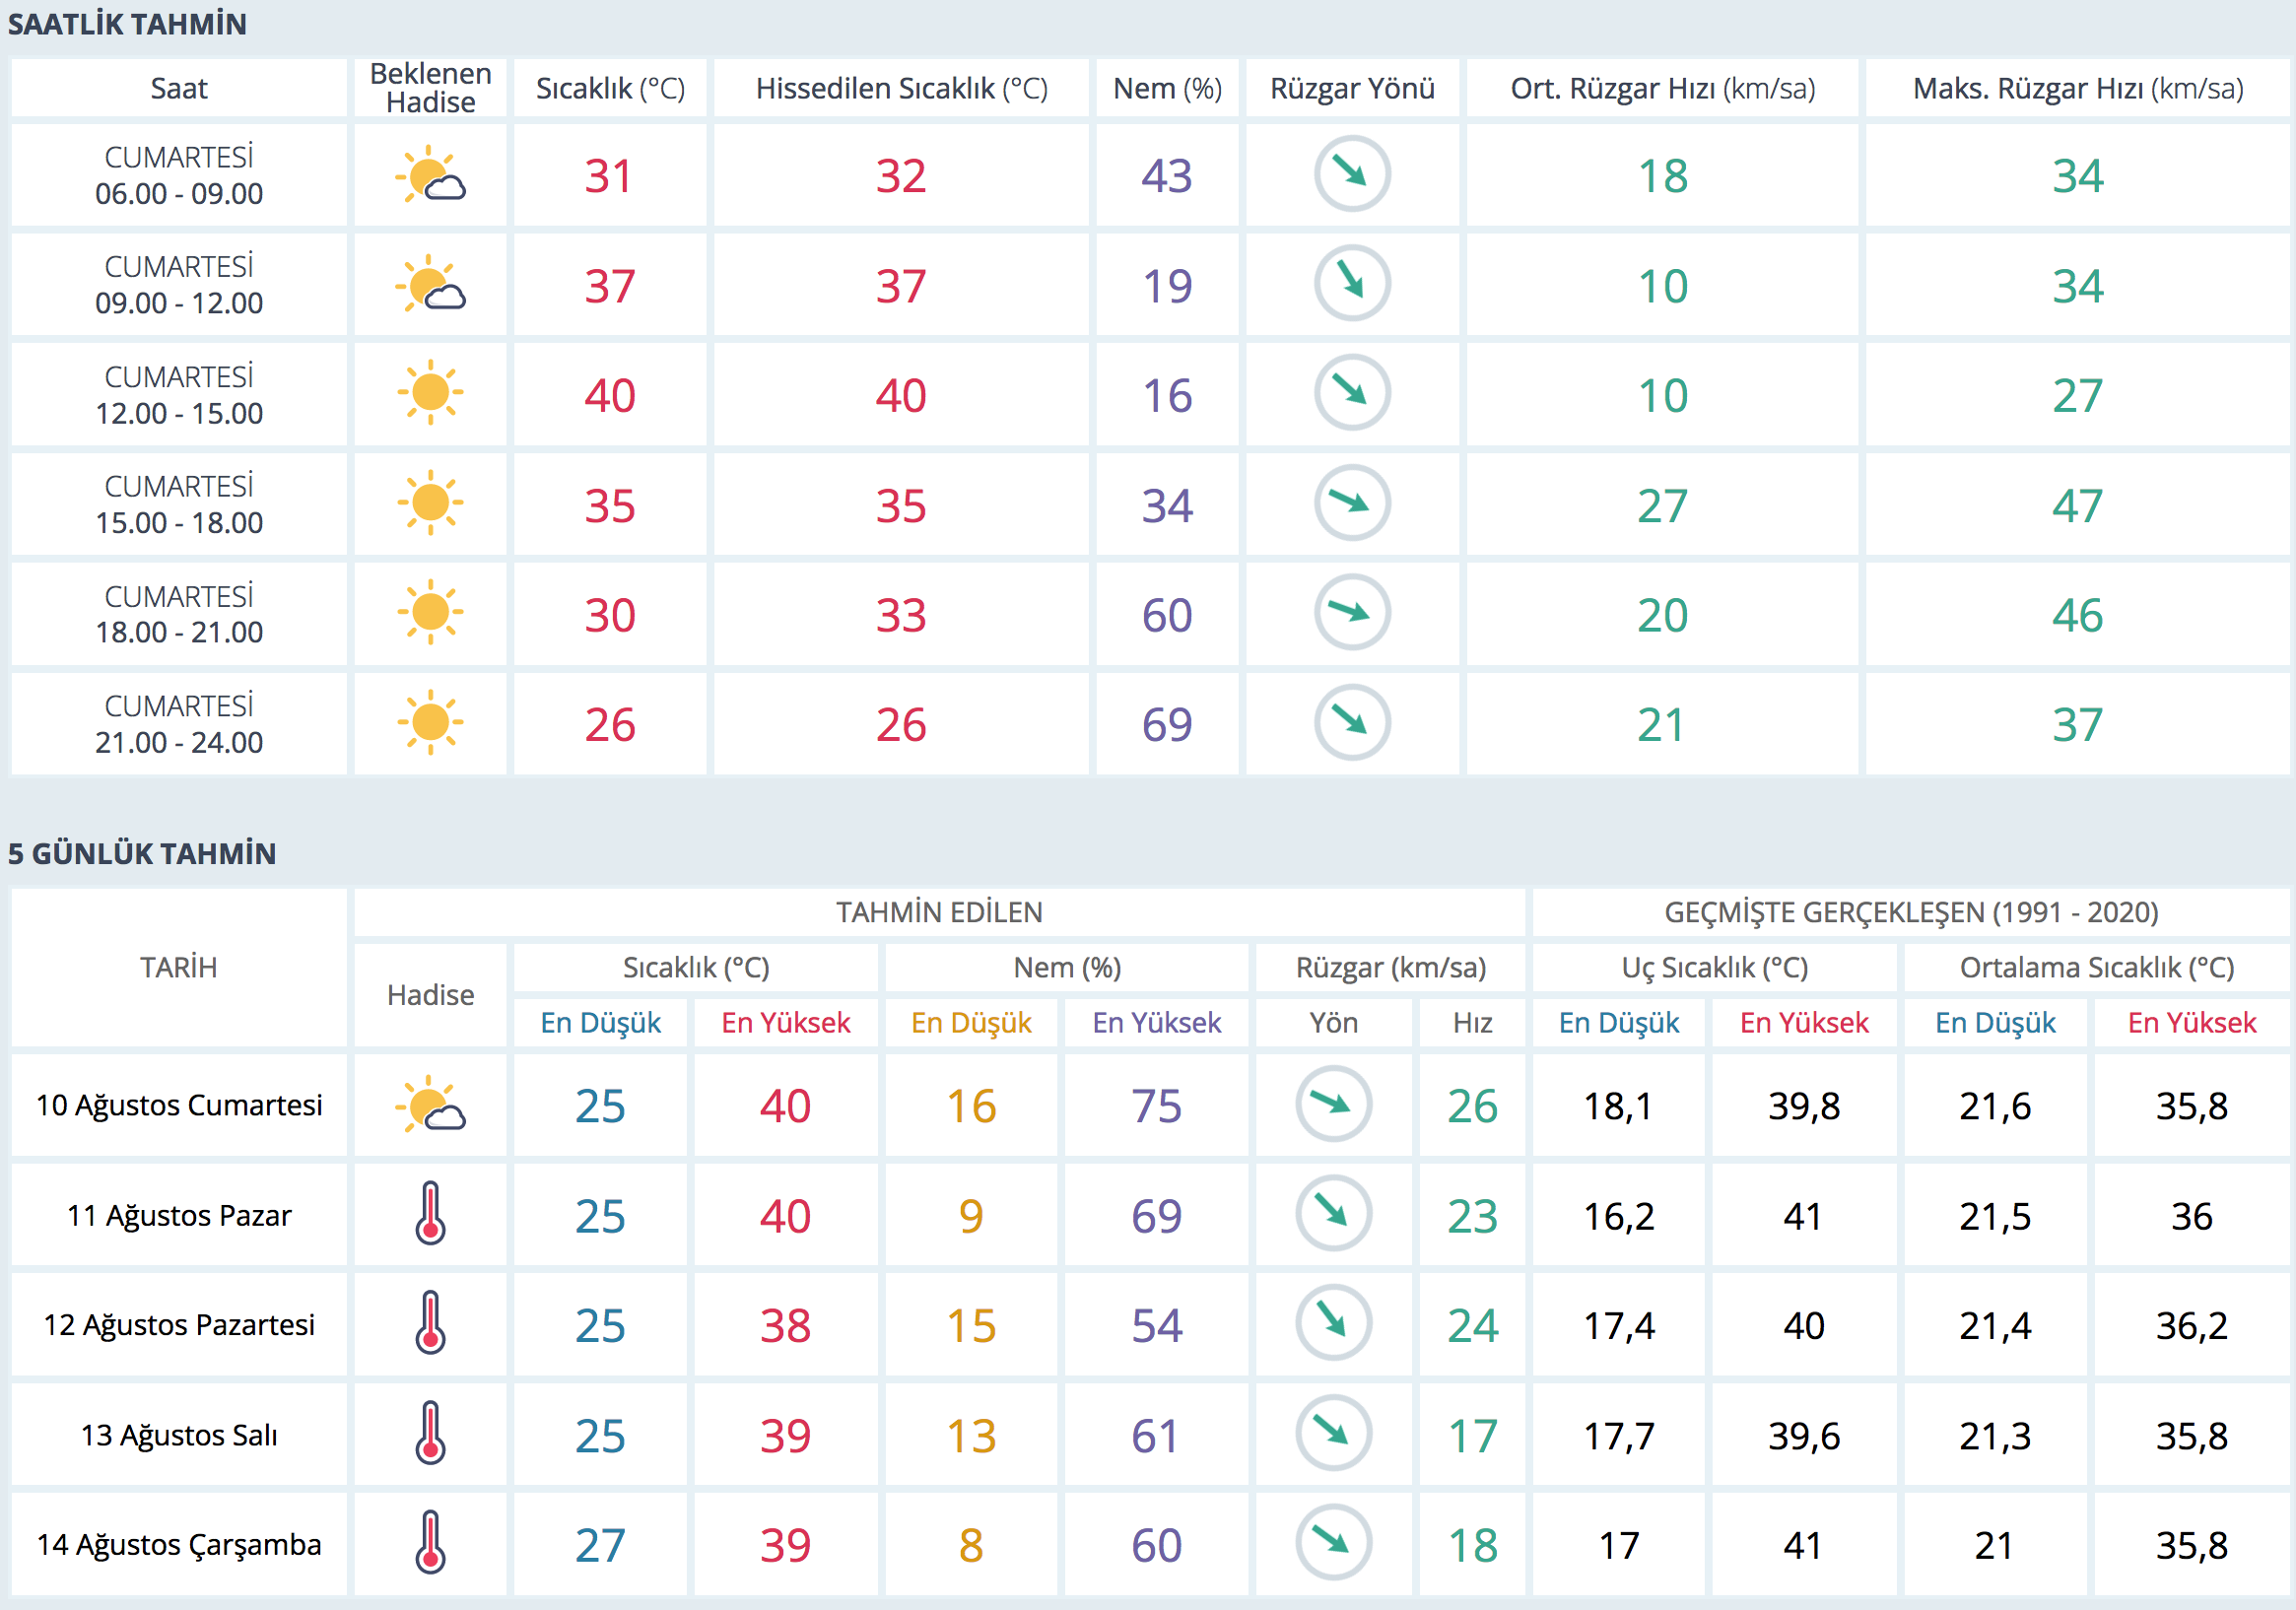Click the 5 GÜNLÜK TAHMİN section title
This screenshot has width=2296, height=1610.
tap(142, 853)
